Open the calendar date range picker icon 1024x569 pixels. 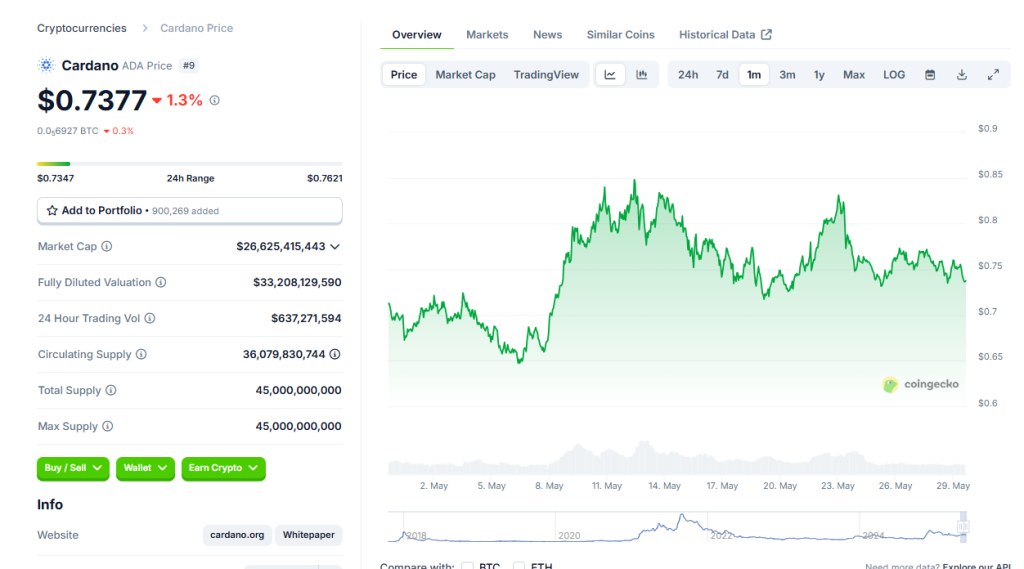930,74
